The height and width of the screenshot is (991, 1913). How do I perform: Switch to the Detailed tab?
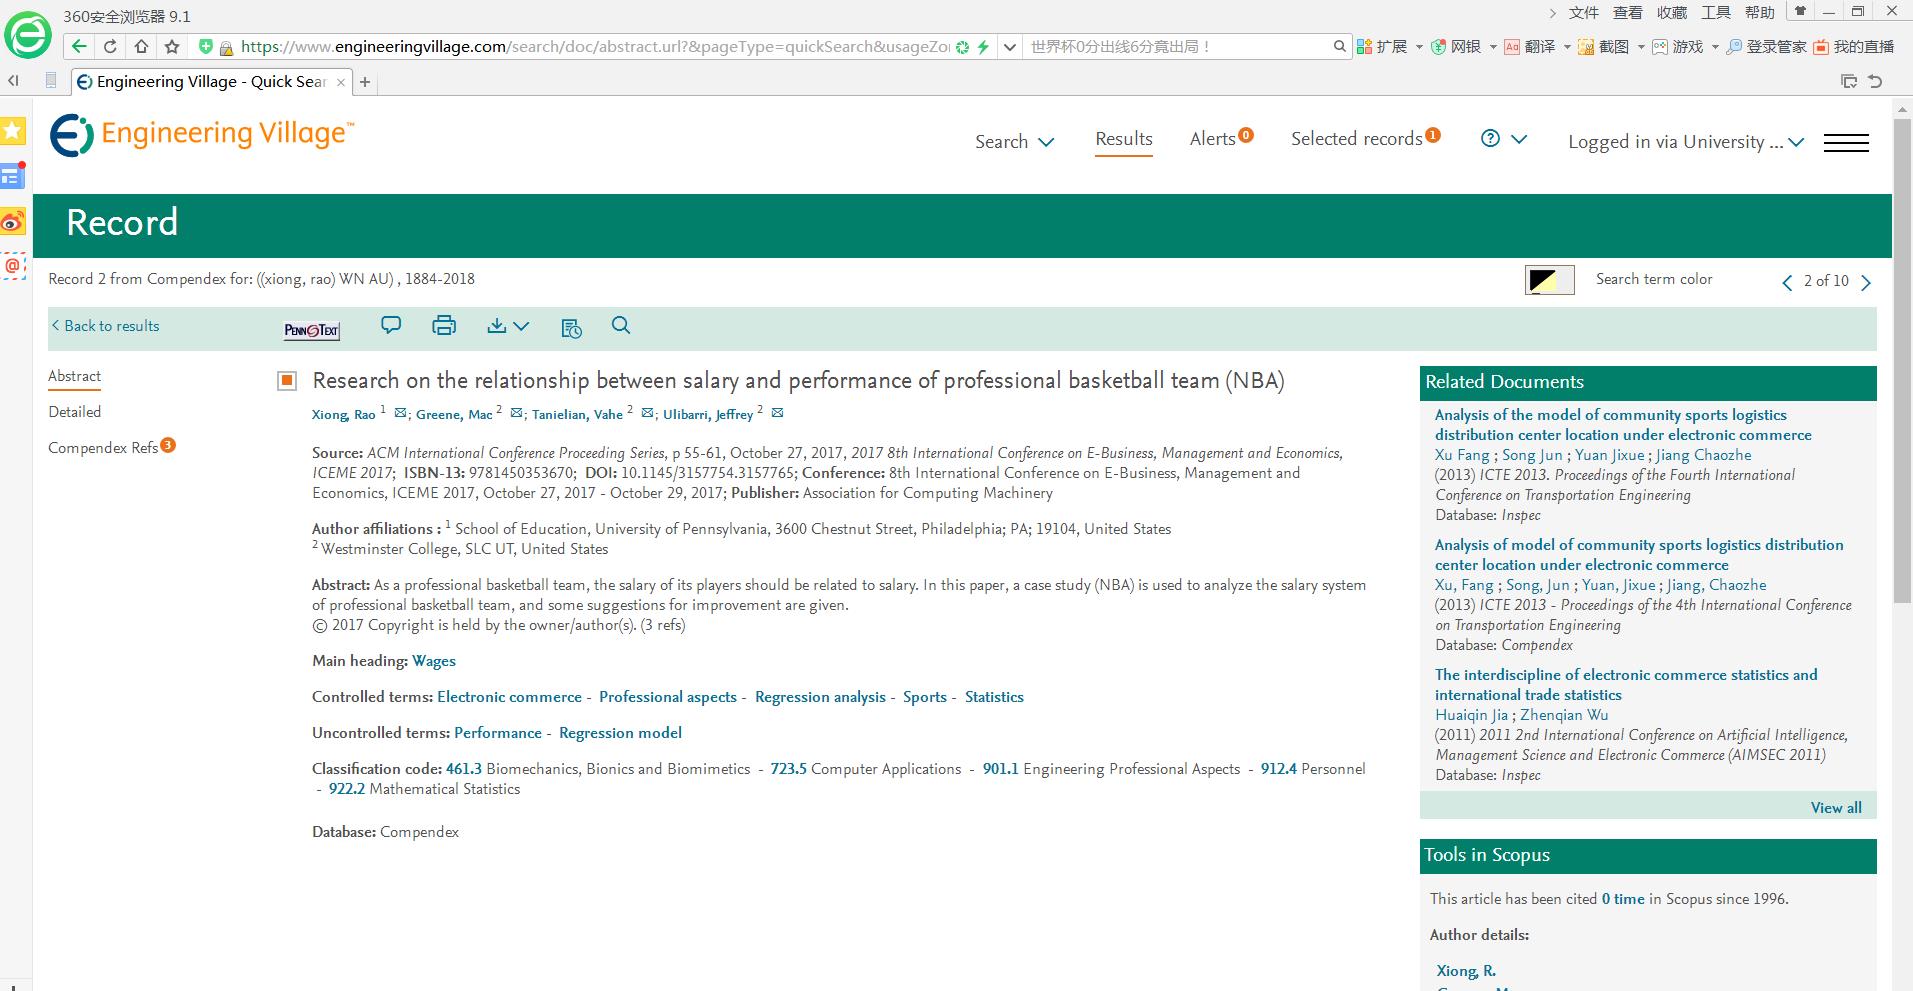(75, 412)
